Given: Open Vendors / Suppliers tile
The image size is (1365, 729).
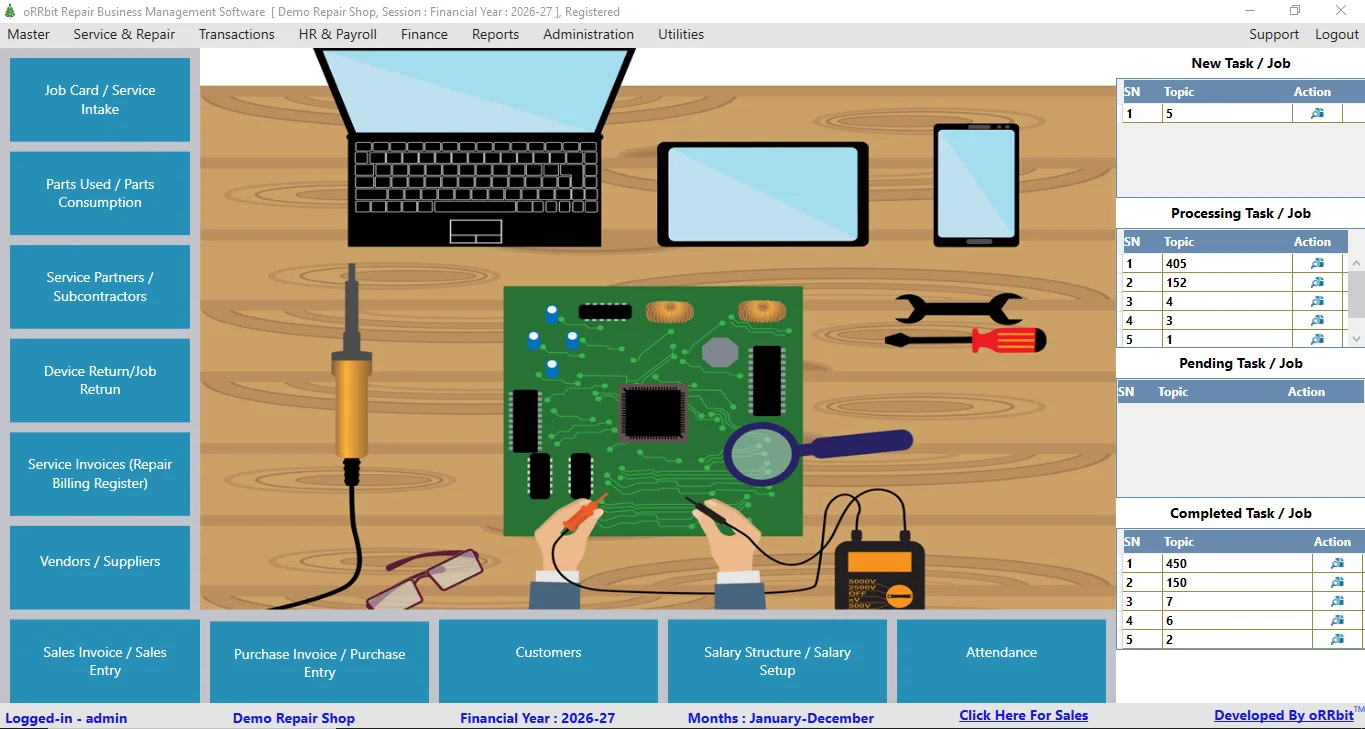Looking at the screenshot, I should (100, 567).
